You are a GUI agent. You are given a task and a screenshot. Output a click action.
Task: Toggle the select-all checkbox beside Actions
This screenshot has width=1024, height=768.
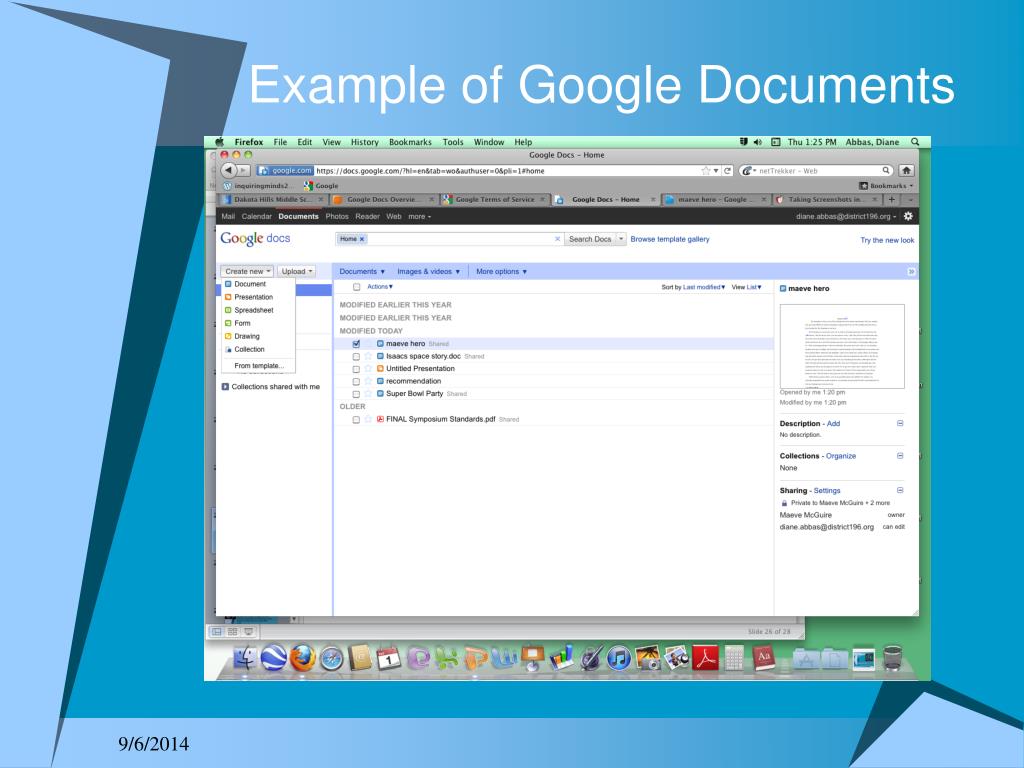[x=357, y=287]
